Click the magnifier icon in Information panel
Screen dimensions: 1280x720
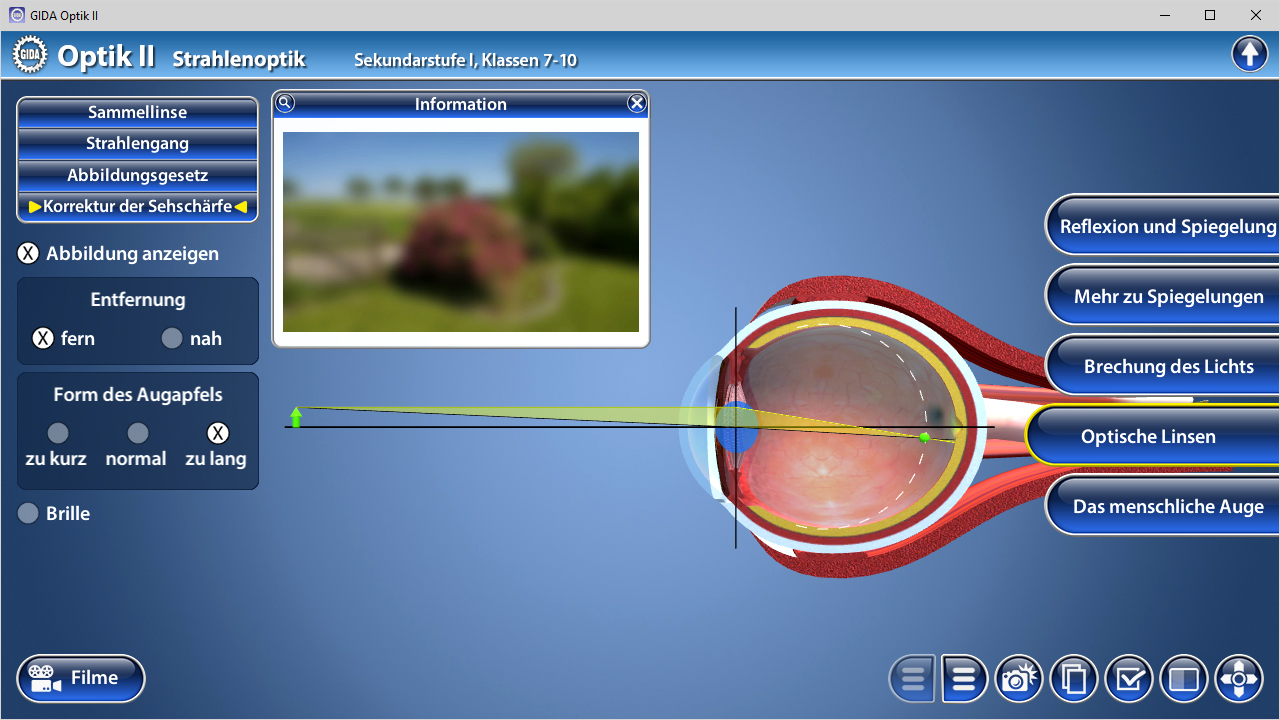coord(285,103)
